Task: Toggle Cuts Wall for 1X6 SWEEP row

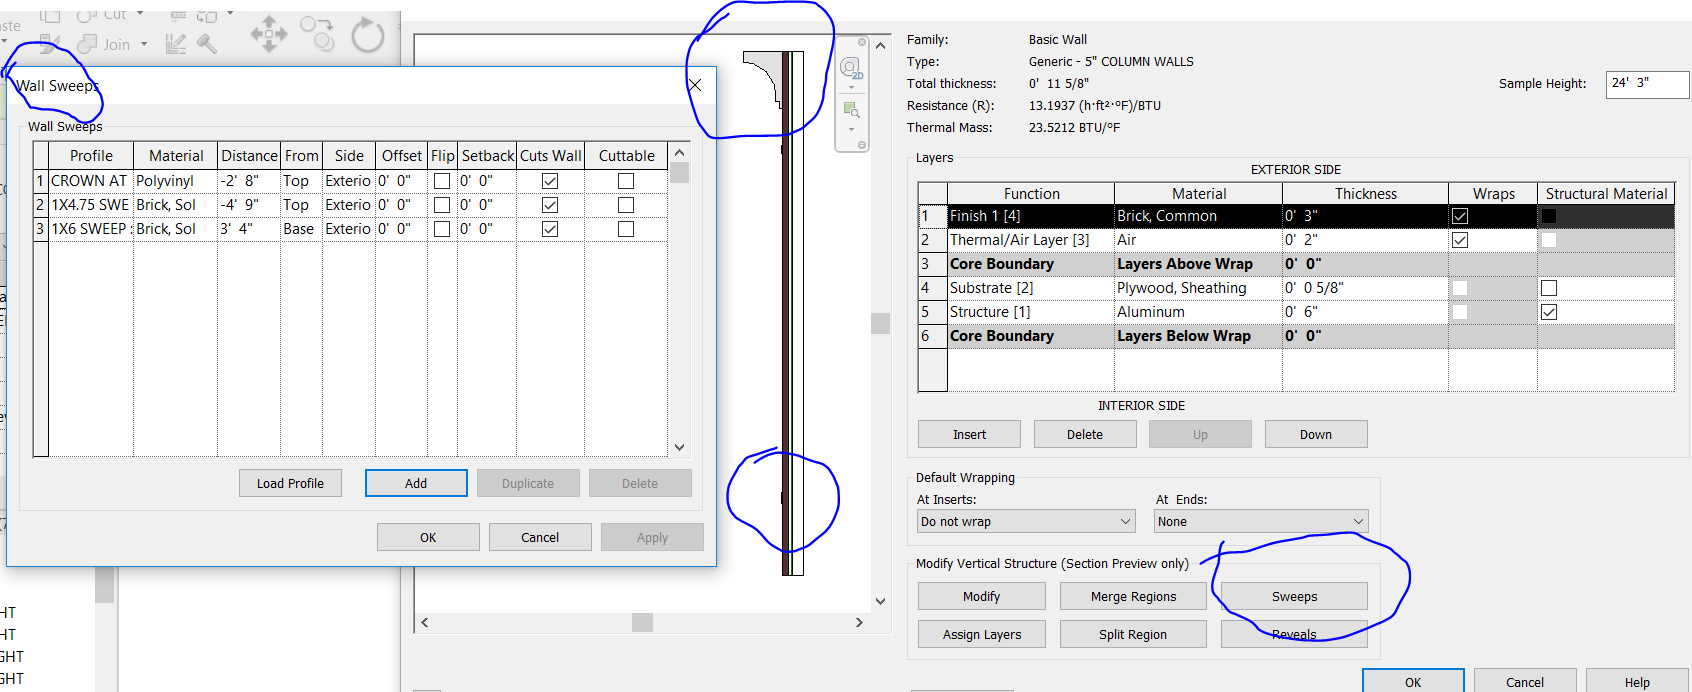Action: click(550, 229)
